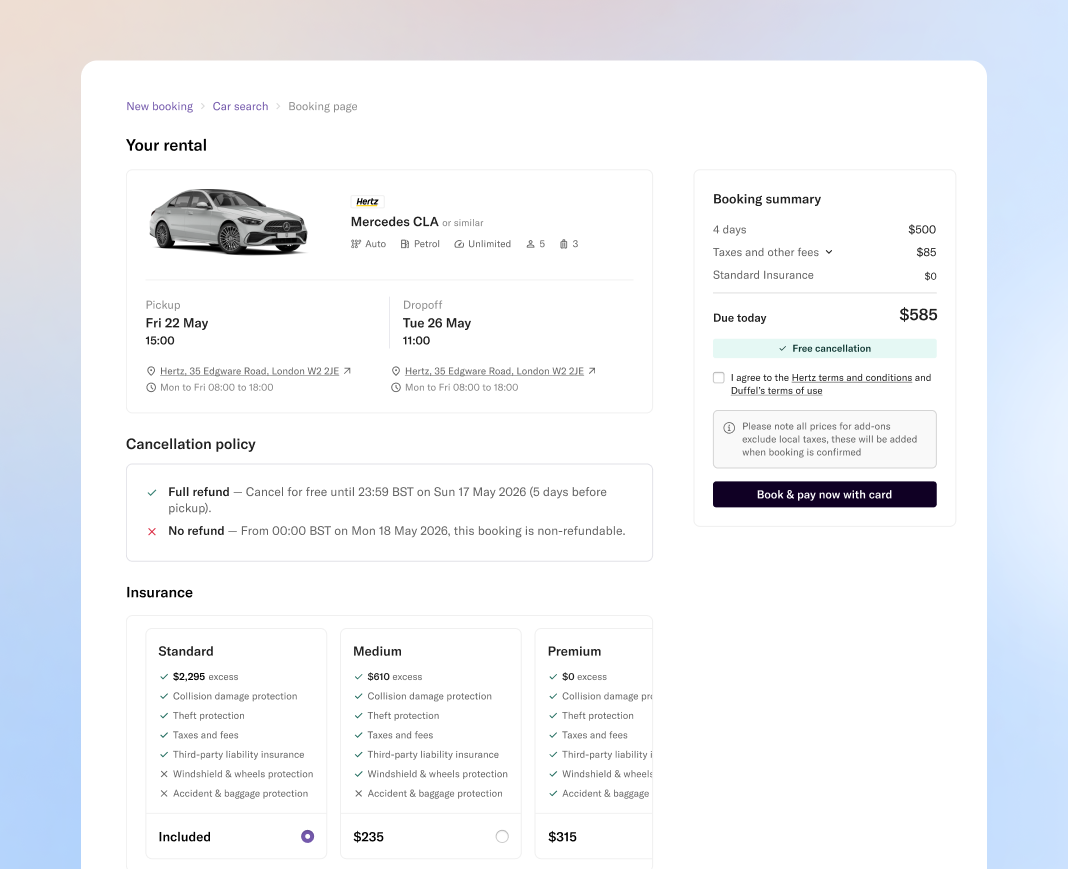
Task: Click the 4 days $500 price
Action: point(922,230)
